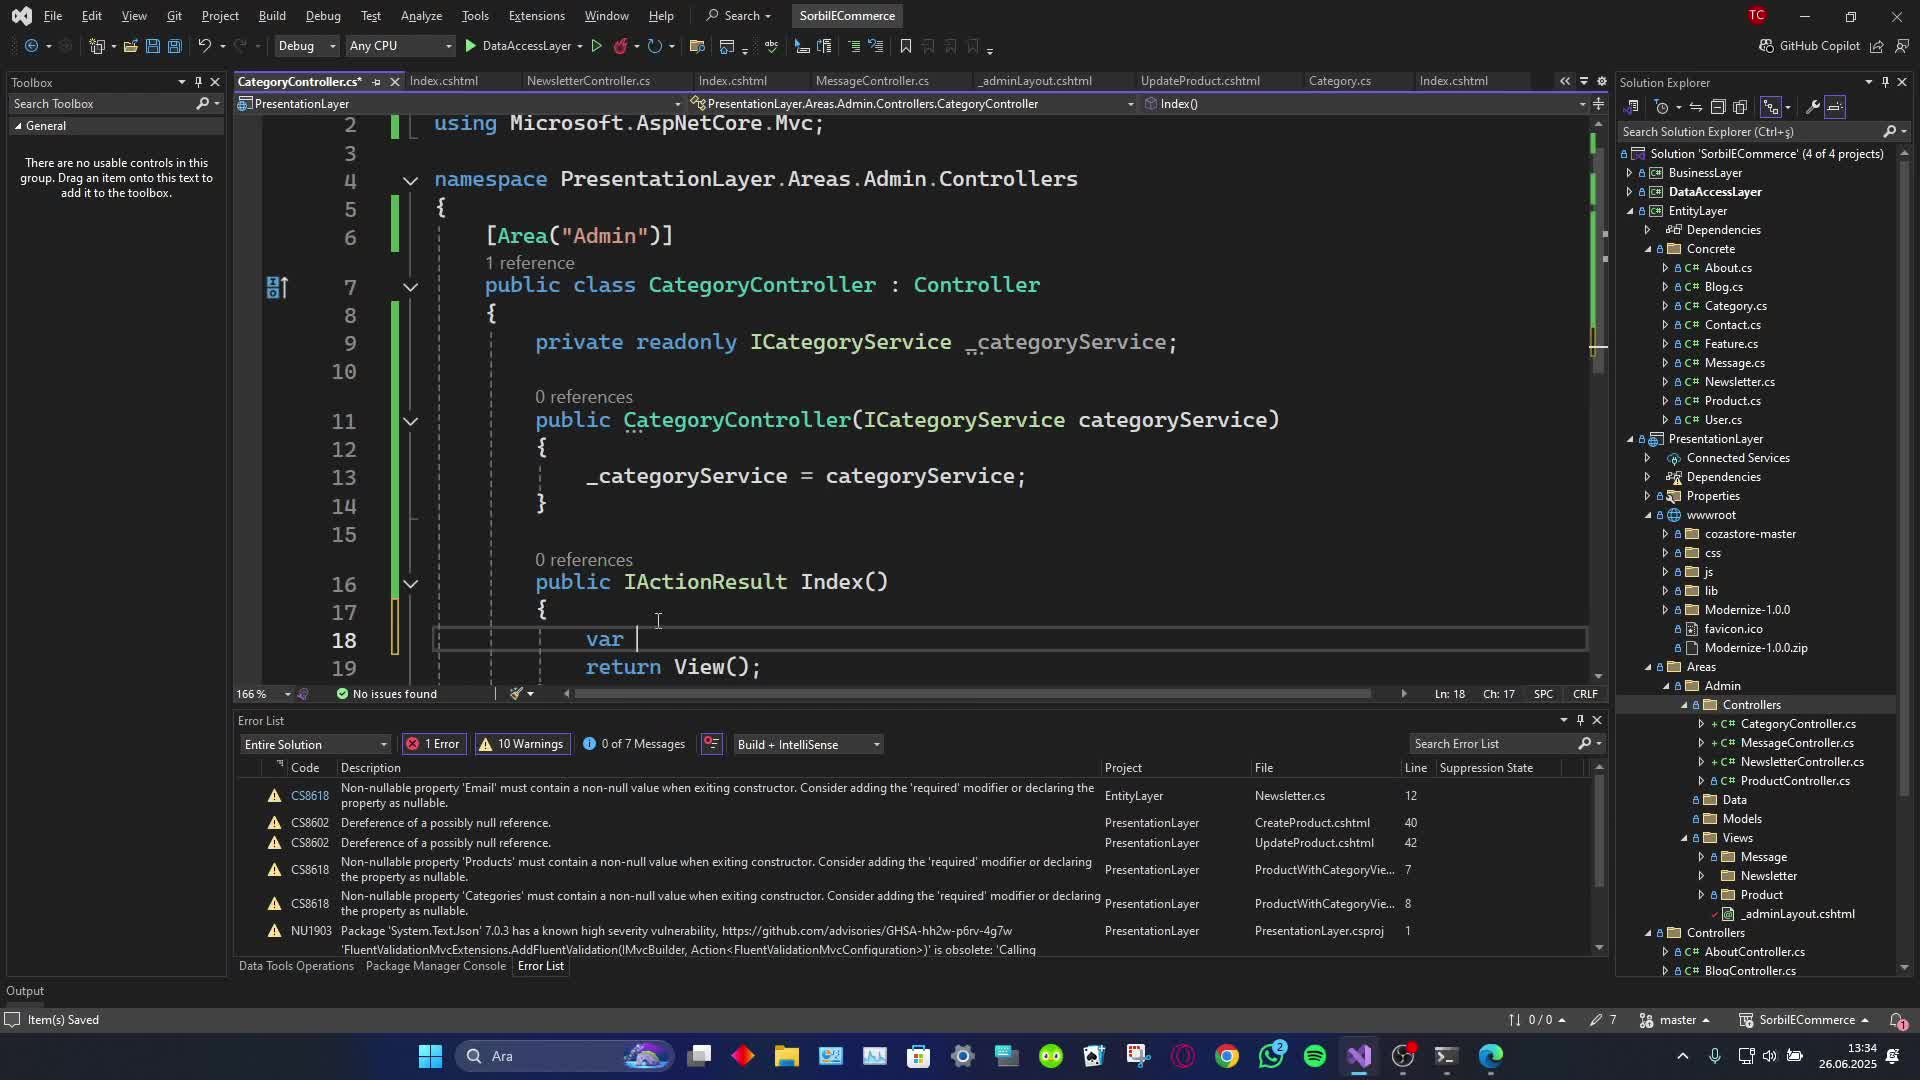Image resolution: width=1920 pixels, height=1080 pixels.
Task: Click the Navigate Backward toolbar icon
Action: pos(32,46)
